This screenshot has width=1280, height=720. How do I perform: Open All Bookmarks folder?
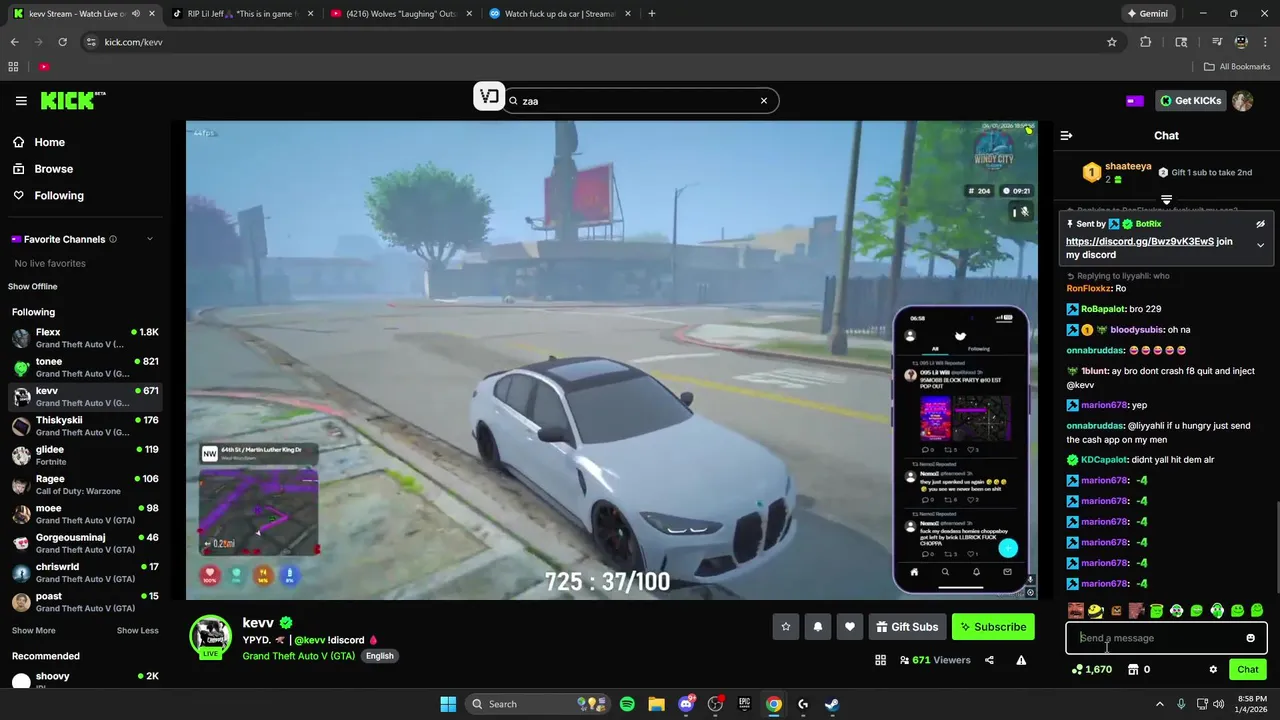(1237, 67)
